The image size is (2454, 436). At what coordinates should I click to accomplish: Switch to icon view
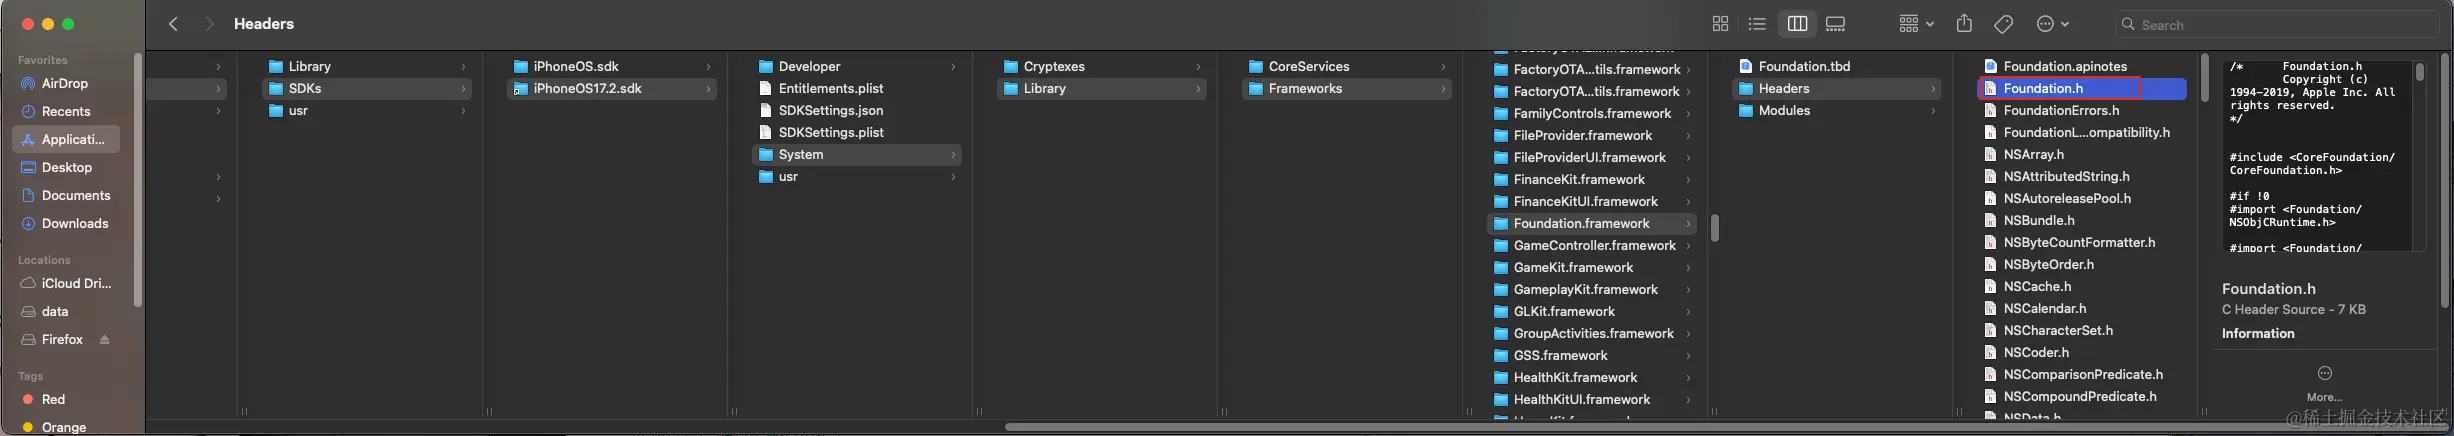(x=1720, y=24)
